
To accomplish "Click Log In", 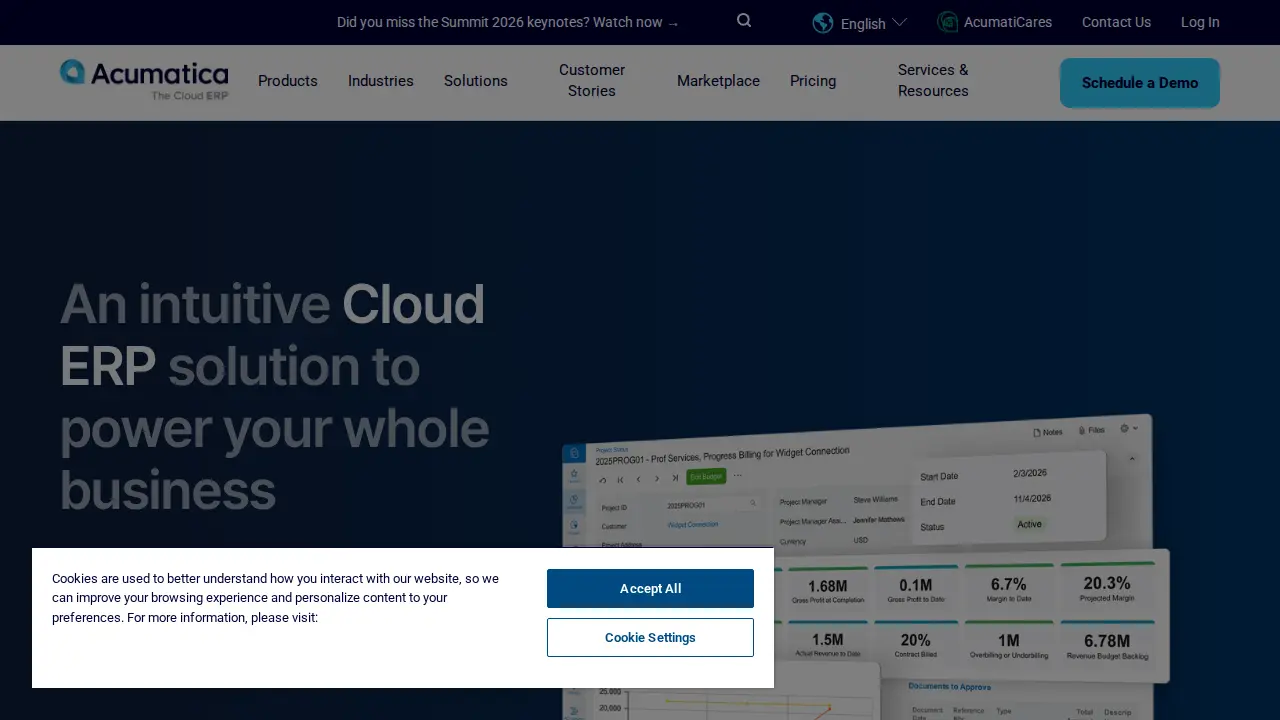I will pyautogui.click(x=1200, y=22).
